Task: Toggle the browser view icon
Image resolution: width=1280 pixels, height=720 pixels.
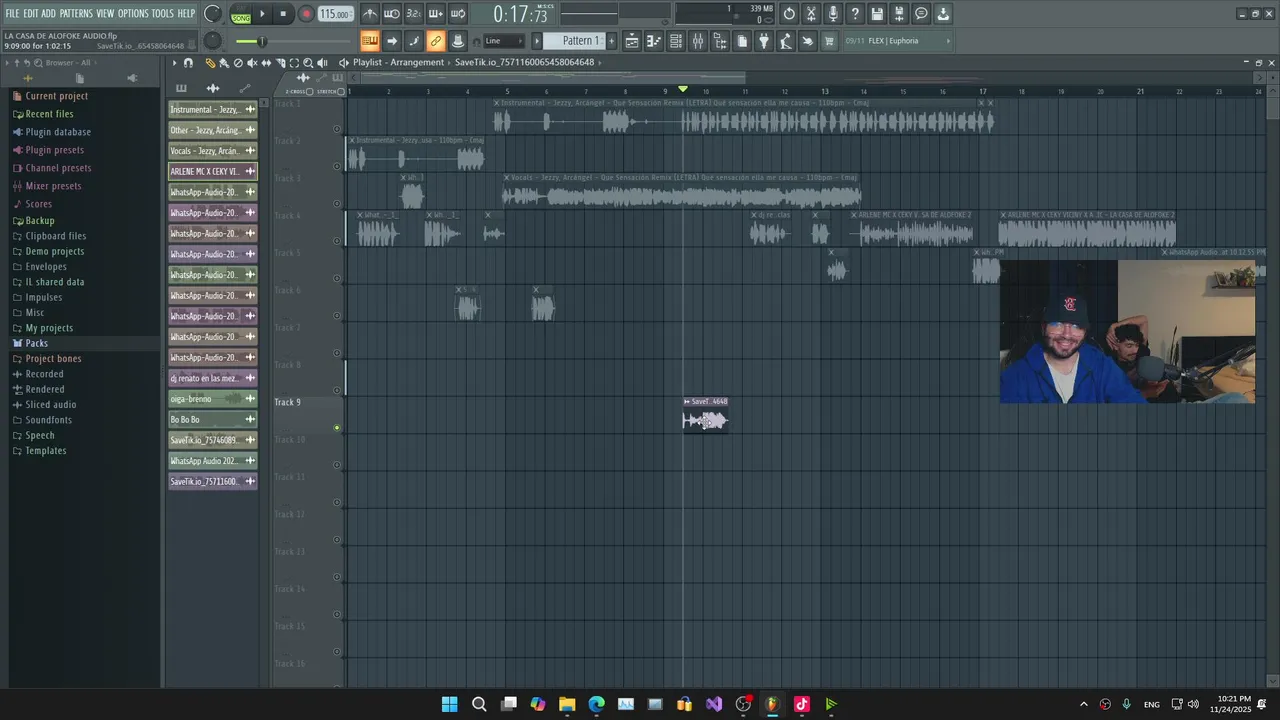Action: point(720,41)
